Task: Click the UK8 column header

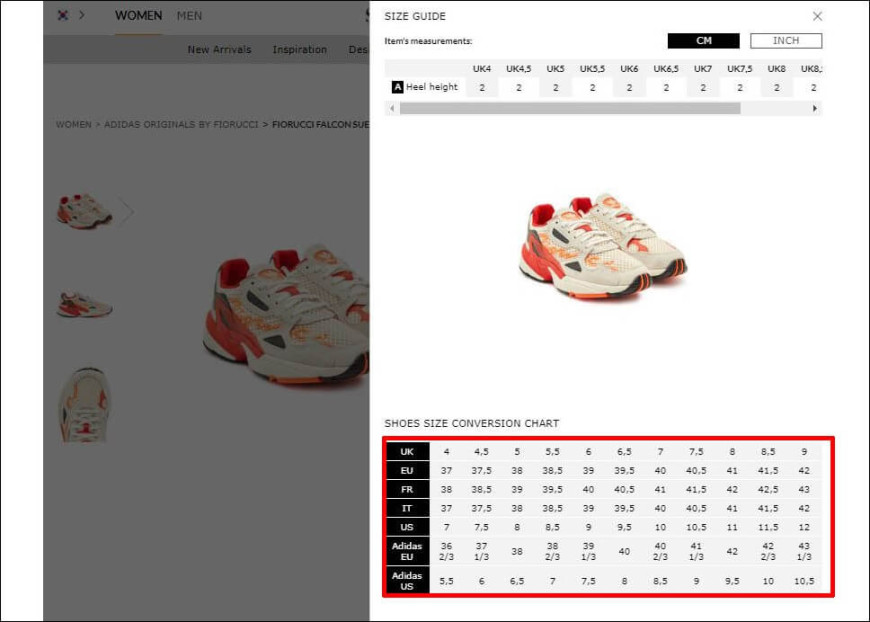Action: point(776,69)
